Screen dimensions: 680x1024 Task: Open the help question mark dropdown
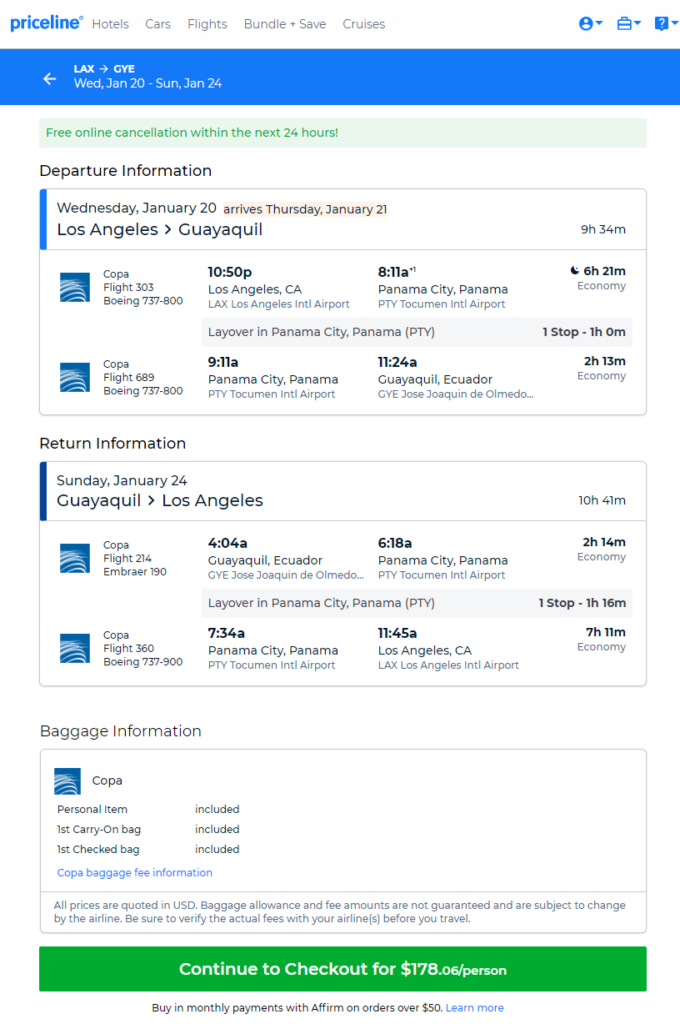click(x=666, y=24)
